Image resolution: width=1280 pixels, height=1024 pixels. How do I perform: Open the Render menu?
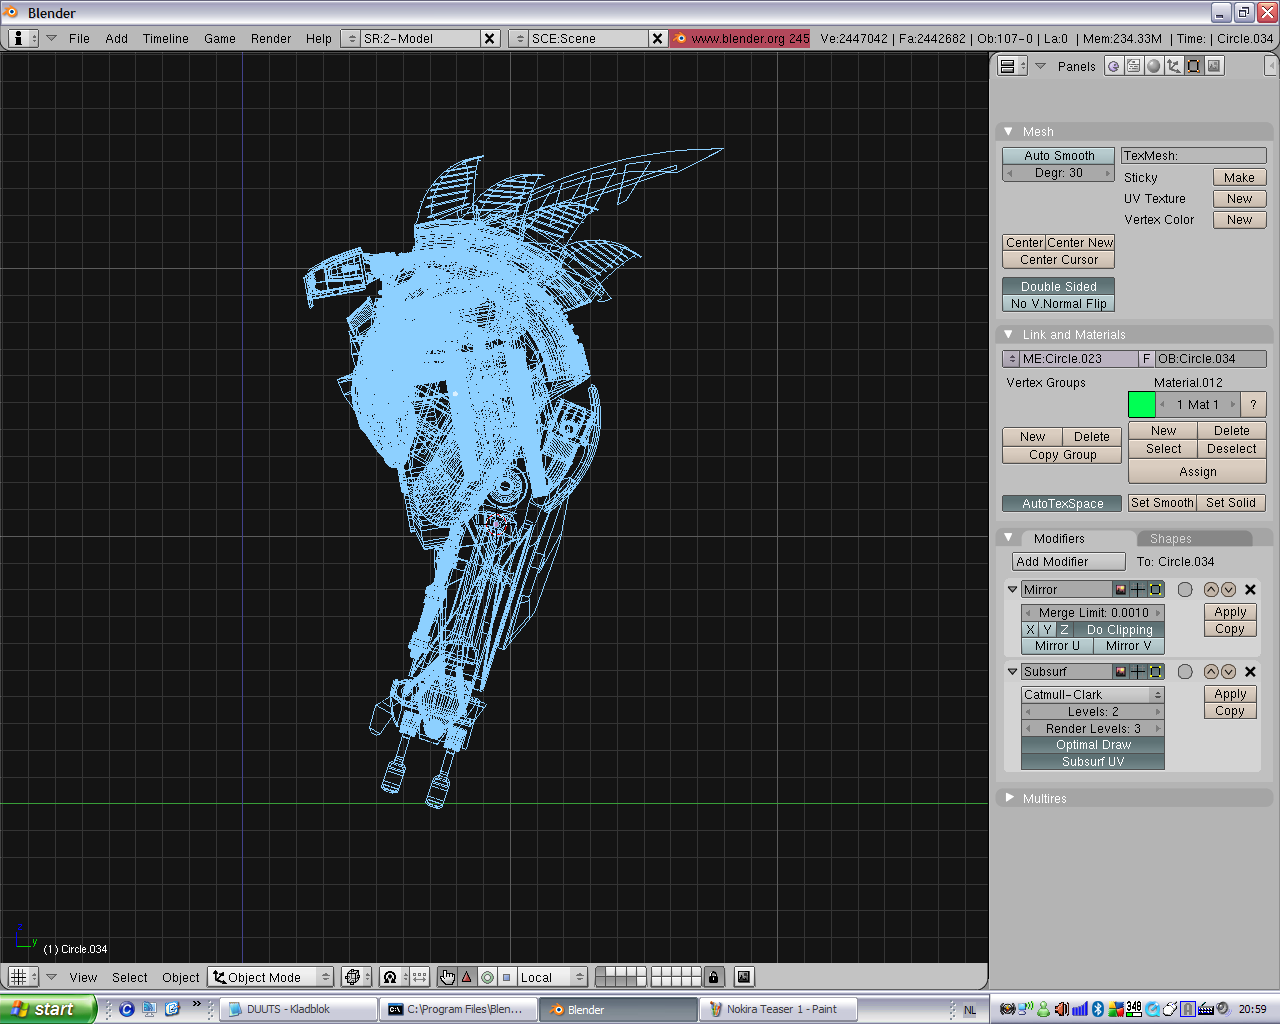tap(270, 38)
